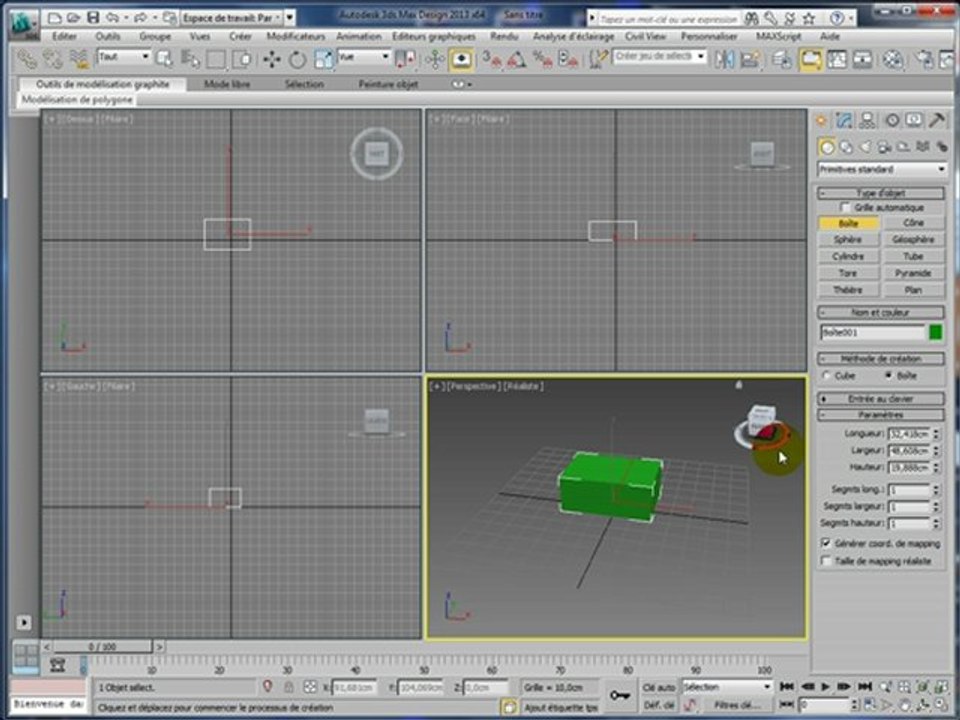Open the Modificateurs menu
Screen dimensions: 960x720
(x=295, y=37)
